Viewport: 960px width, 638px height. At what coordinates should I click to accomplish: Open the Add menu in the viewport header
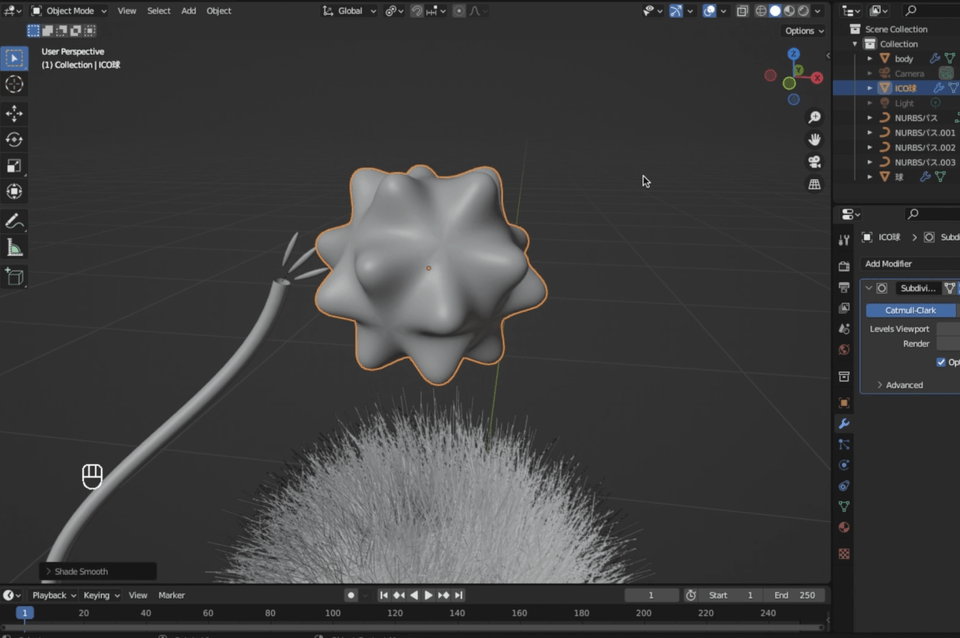(188, 11)
